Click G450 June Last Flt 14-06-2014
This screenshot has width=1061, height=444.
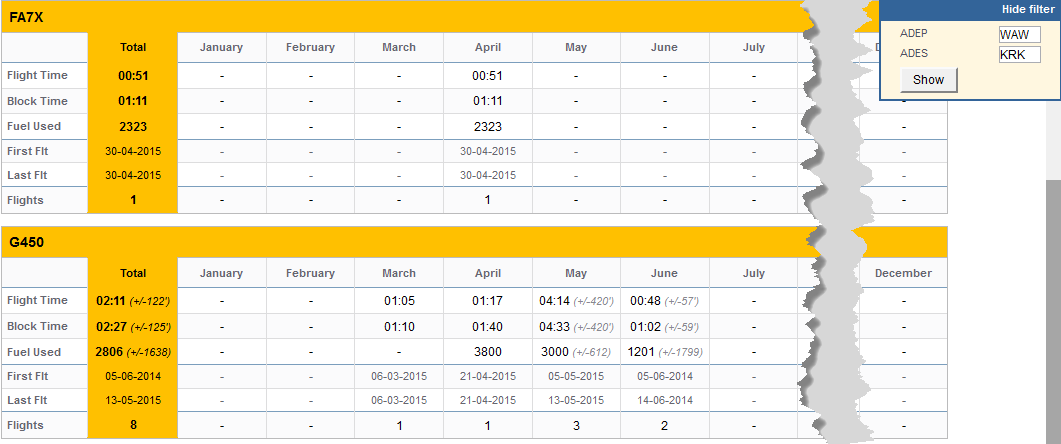[x=664, y=400]
